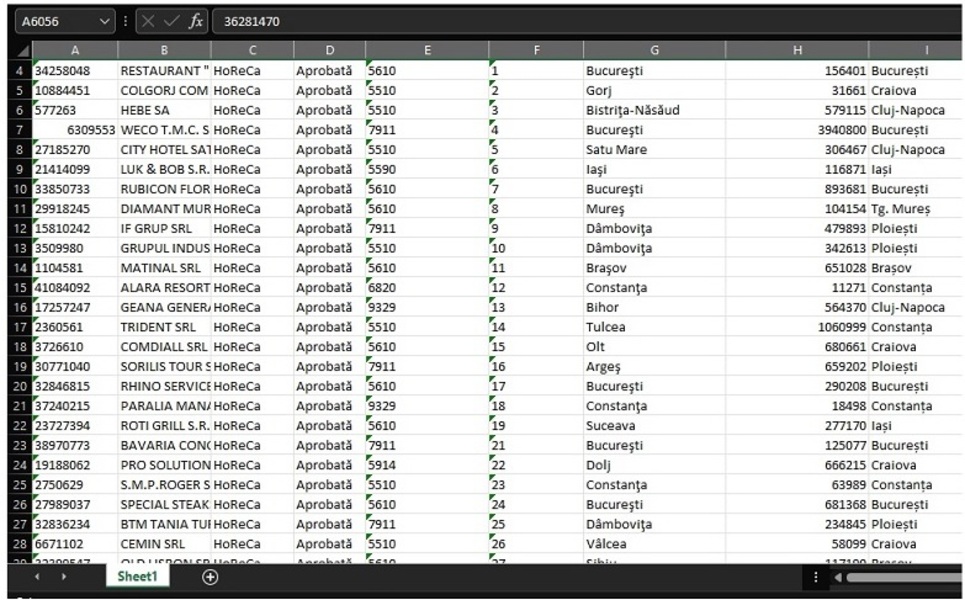Click the formula bar showing 36281470

[x=580, y=21]
